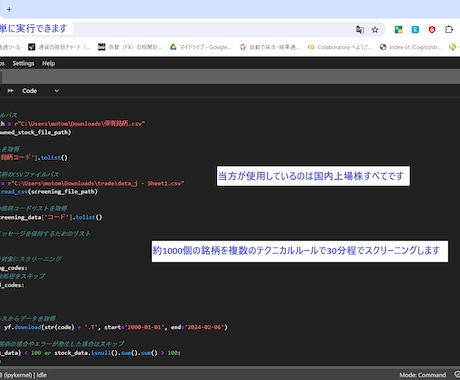The image size is (460, 380).
Task: Click the read_csv(screening_file_path) line
Action: click(x=49, y=192)
